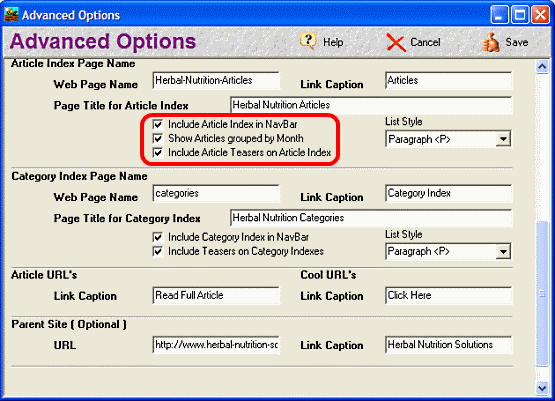
Task: Toggle Include Category Index in NavBar
Action: pos(158,237)
